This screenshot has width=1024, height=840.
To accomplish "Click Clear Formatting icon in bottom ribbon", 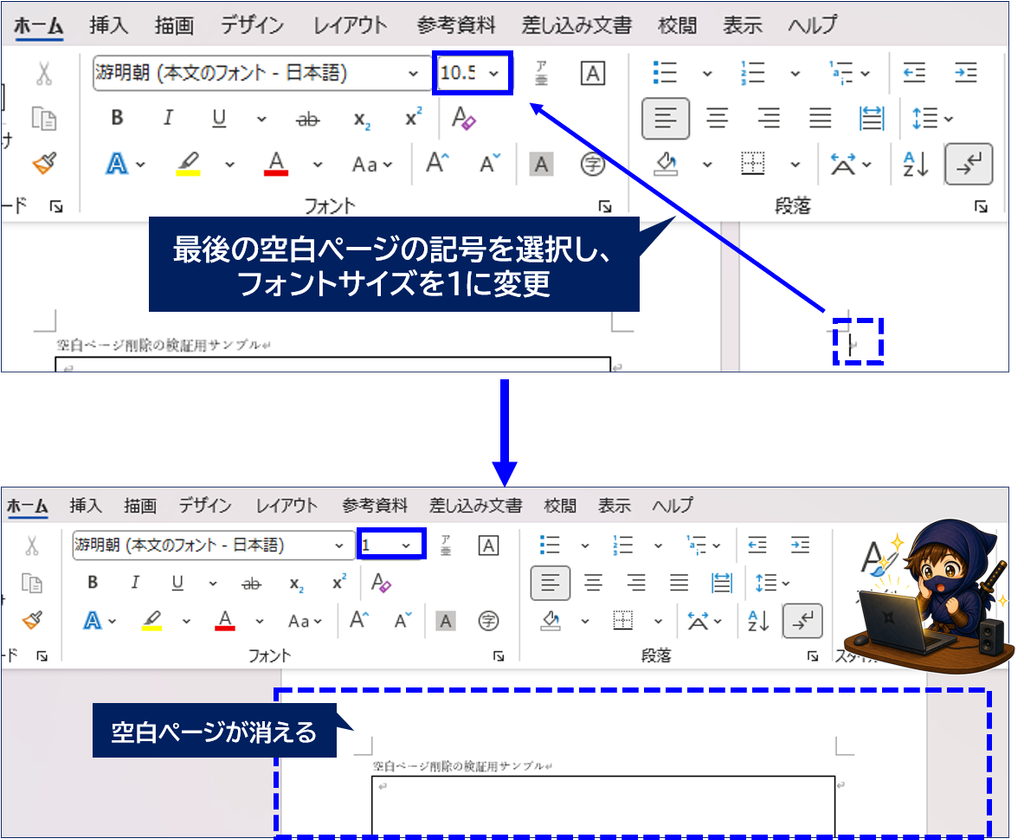I will (x=381, y=582).
